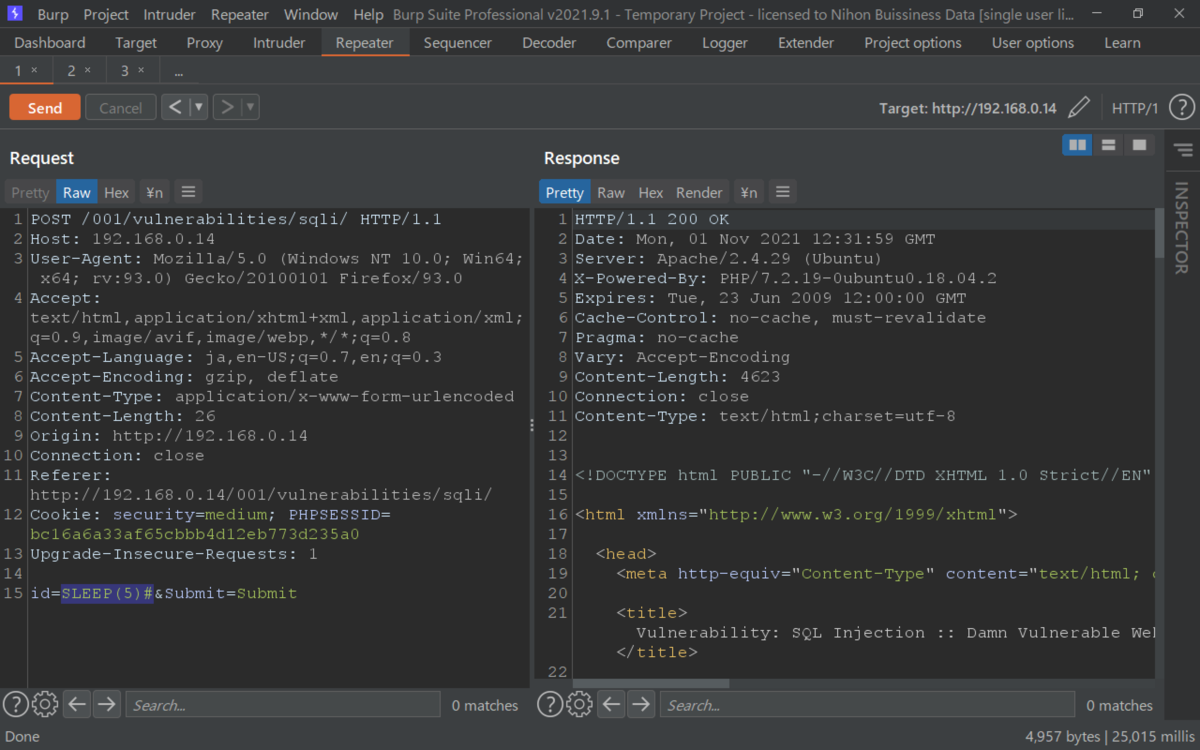Open the Dashboard tab

(x=50, y=43)
